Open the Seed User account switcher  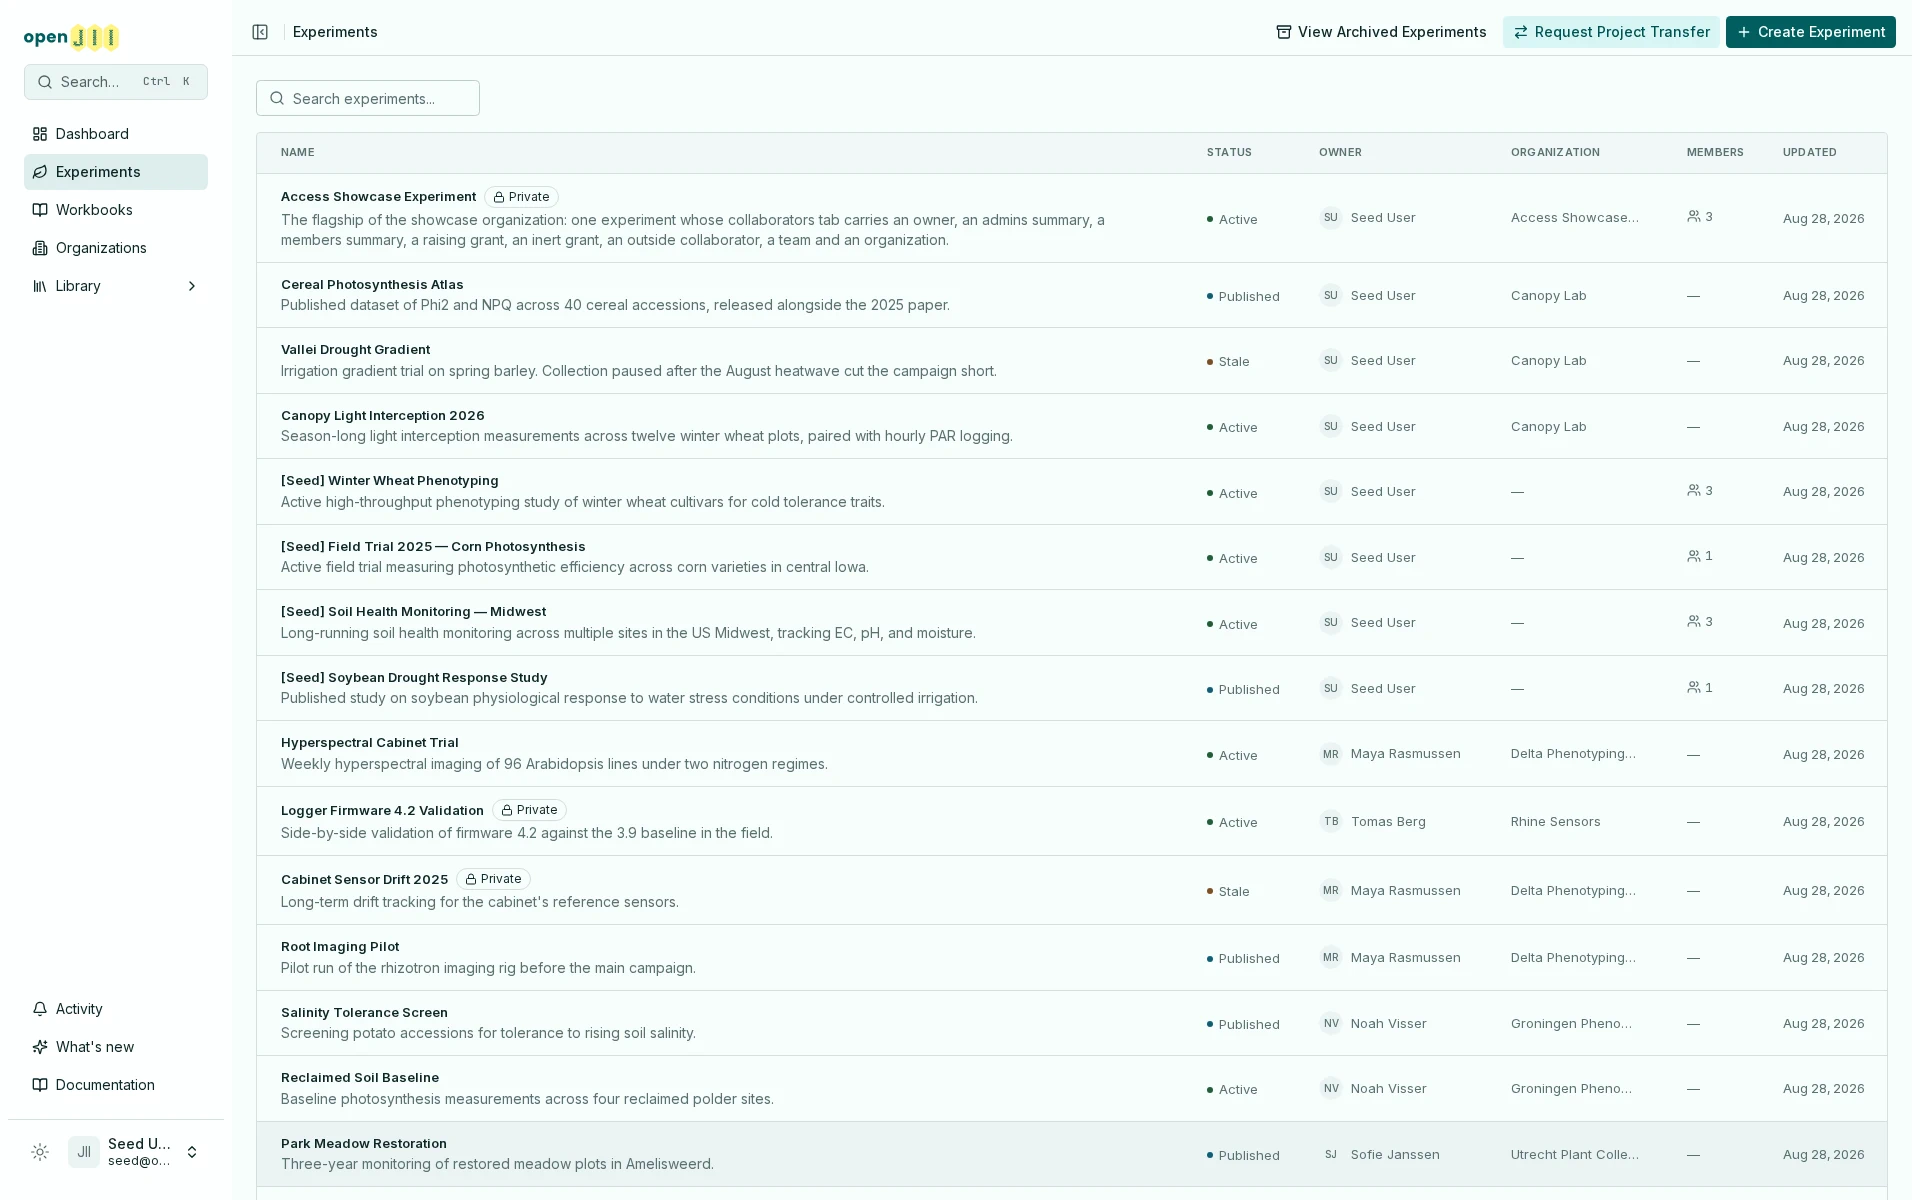point(136,1152)
